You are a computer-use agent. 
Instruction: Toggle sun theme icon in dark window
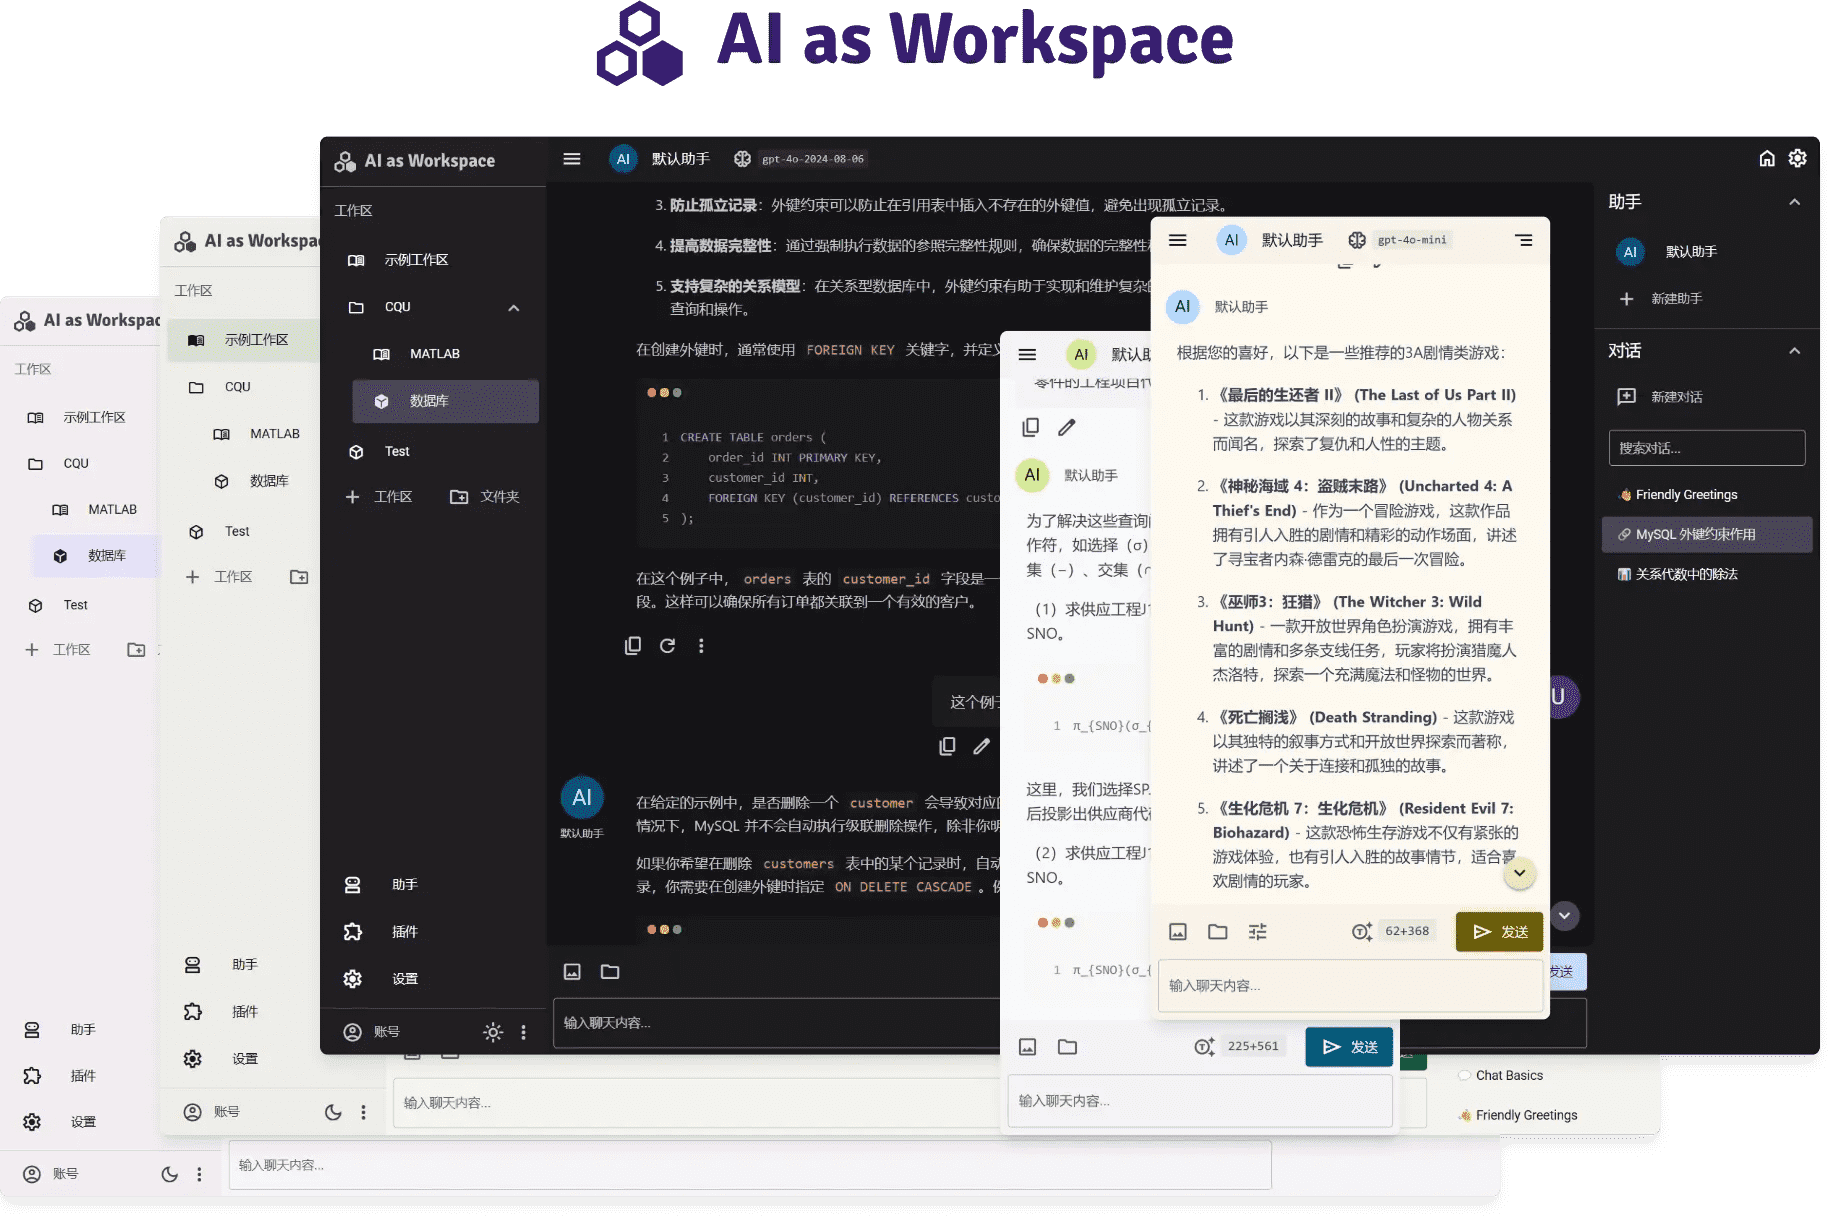point(493,1033)
